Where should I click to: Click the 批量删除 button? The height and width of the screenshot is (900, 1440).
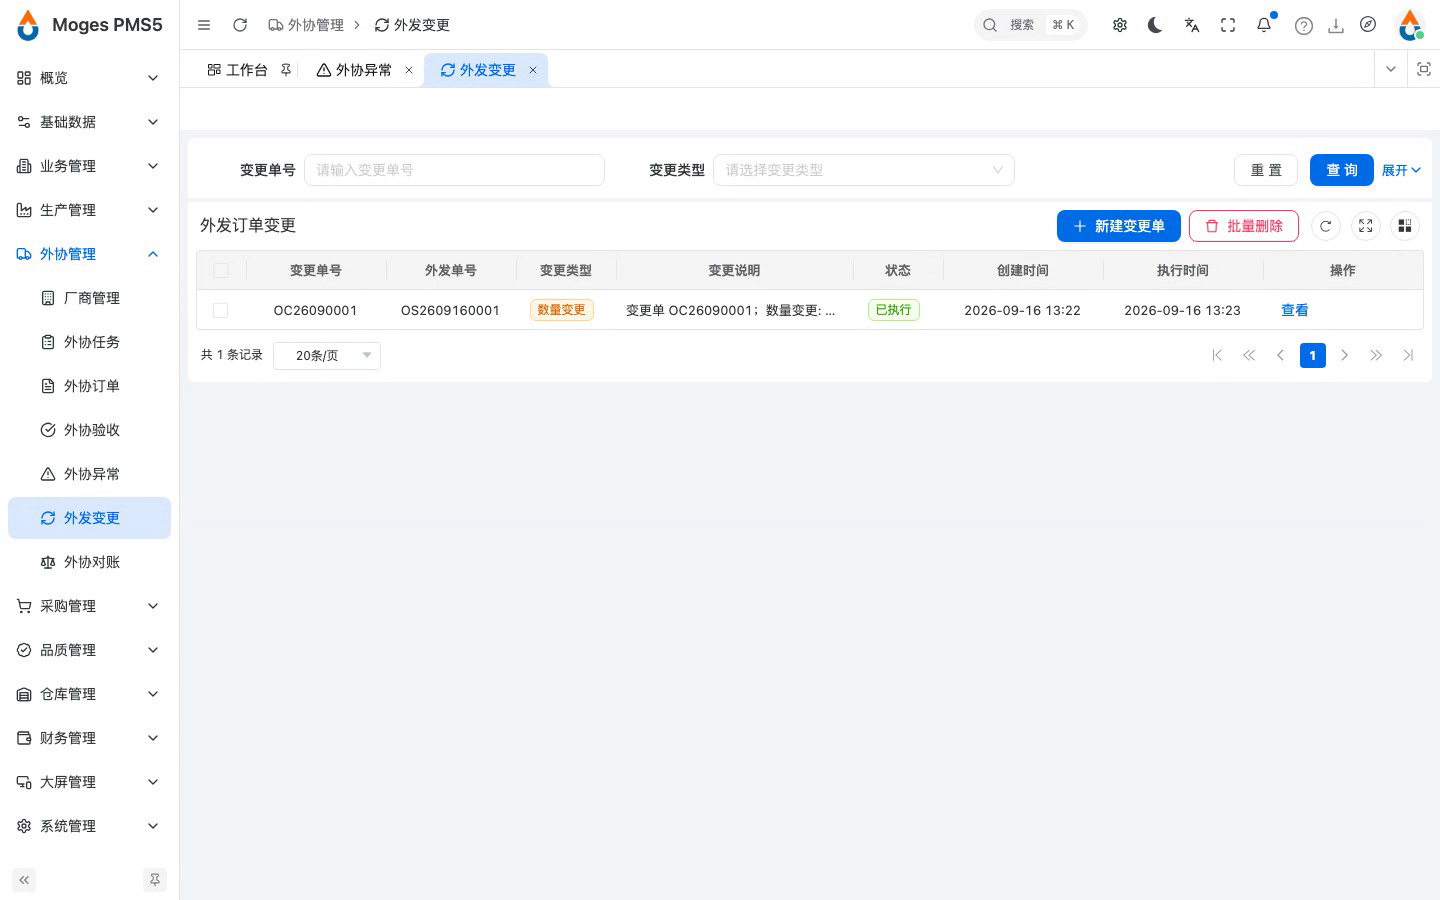tap(1244, 226)
